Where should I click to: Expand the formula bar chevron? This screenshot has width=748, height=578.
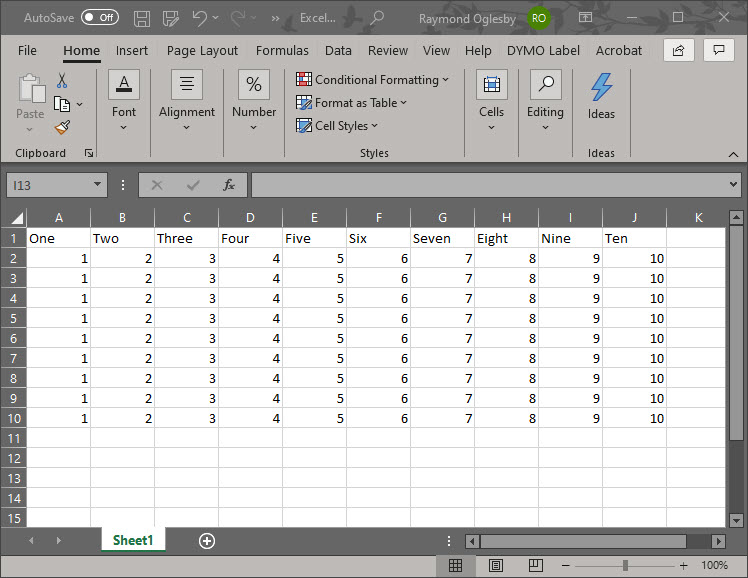733,185
